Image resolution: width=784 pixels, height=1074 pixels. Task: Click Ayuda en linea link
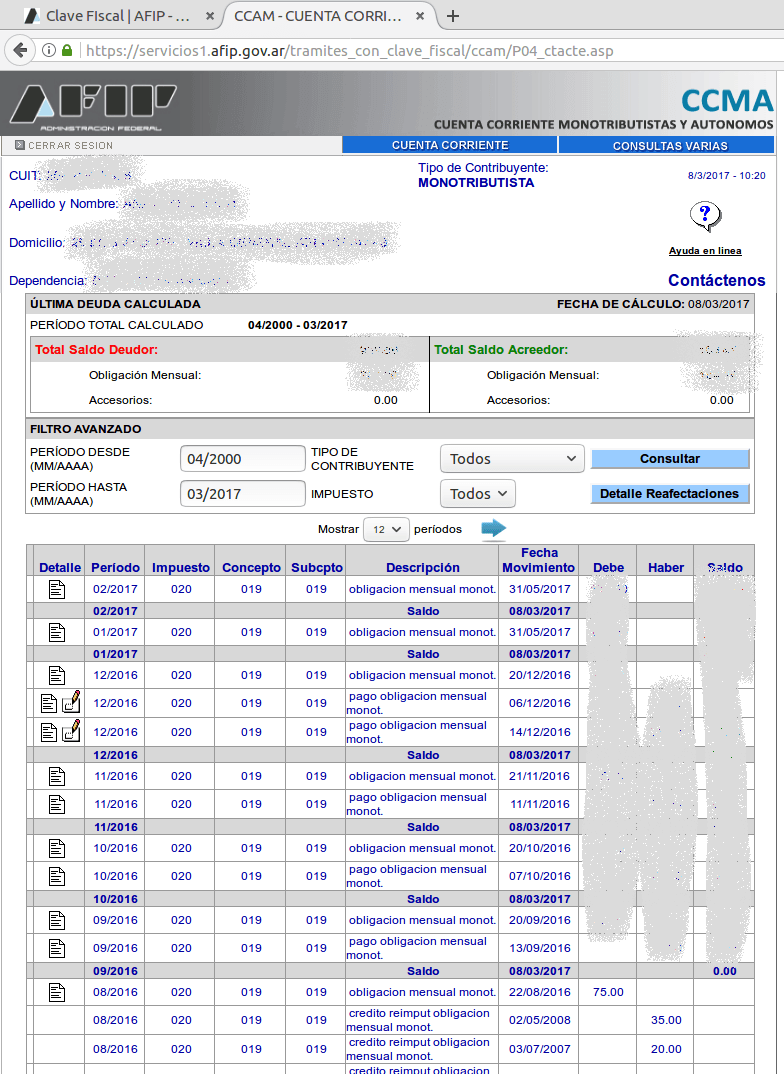(x=705, y=251)
